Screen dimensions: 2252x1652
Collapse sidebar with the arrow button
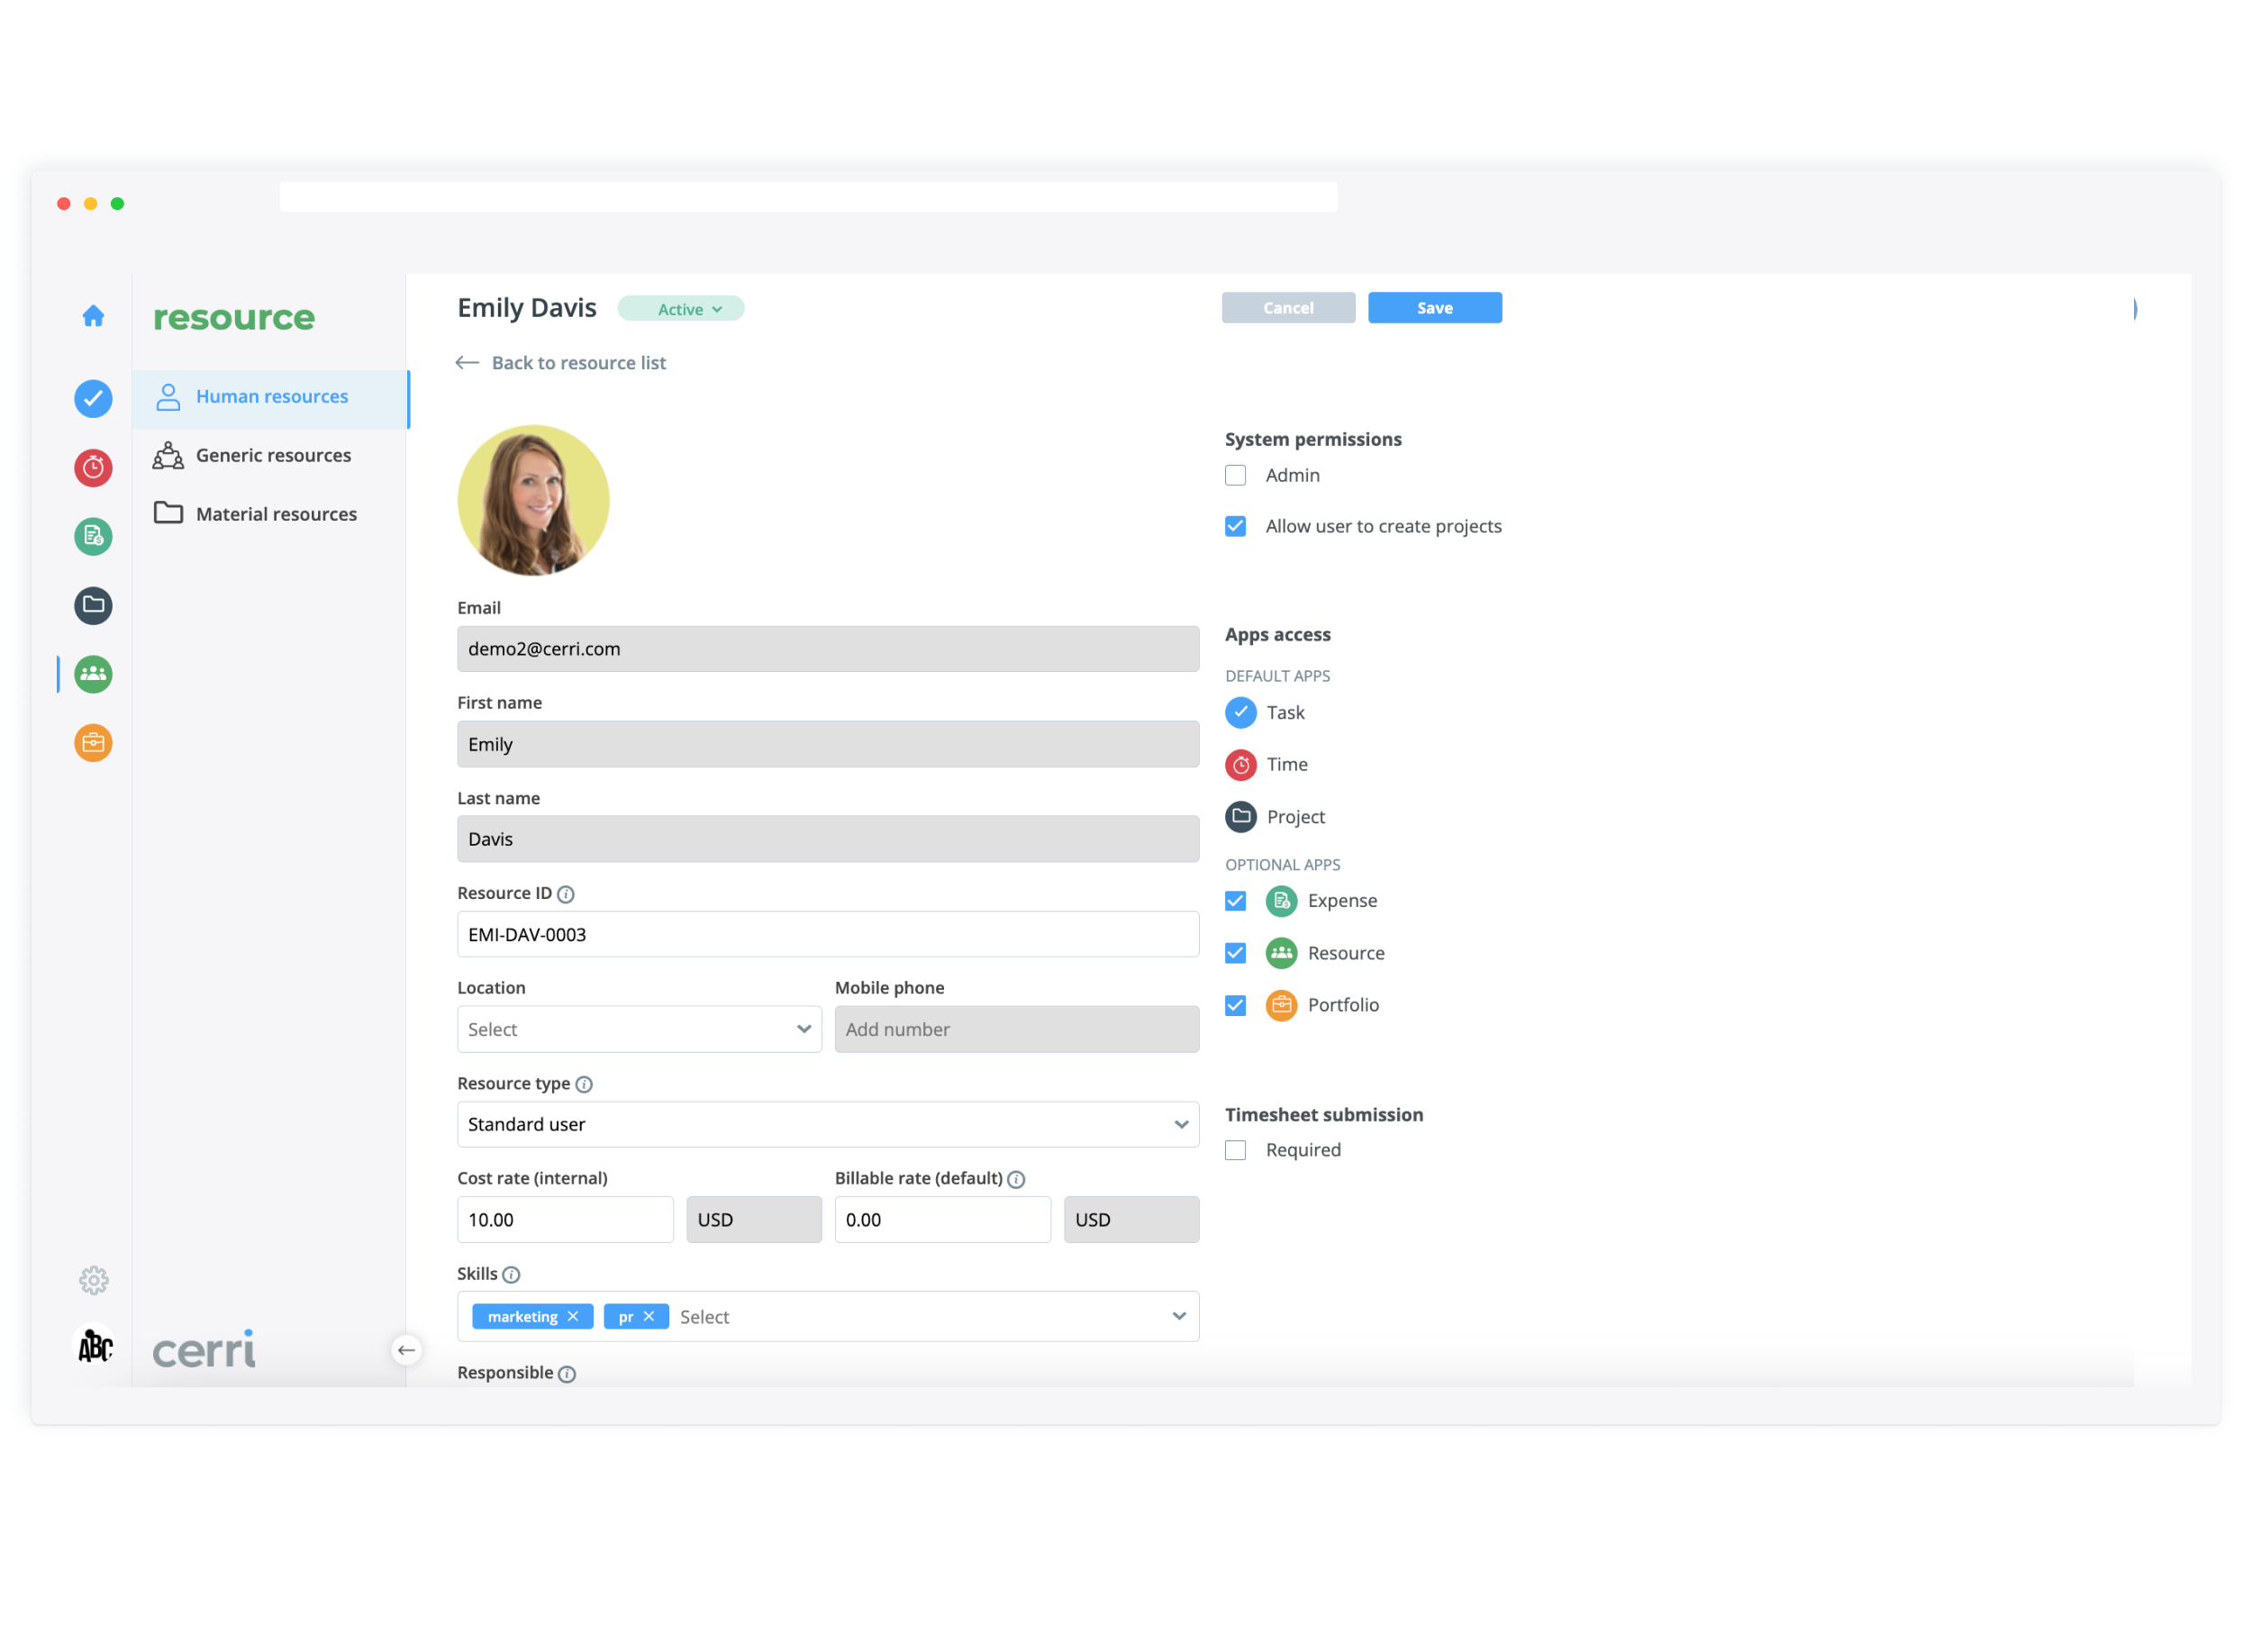click(x=406, y=1351)
